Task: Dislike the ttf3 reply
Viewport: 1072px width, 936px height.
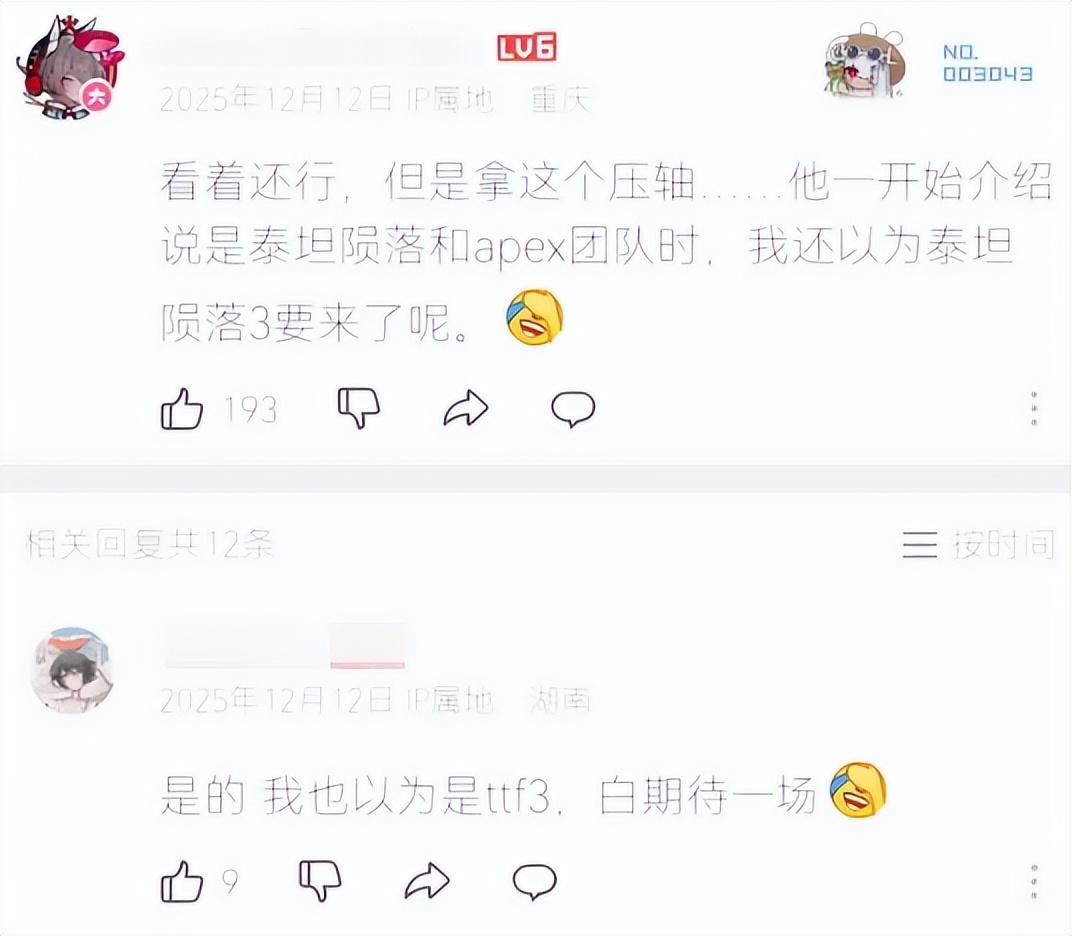Action: [320, 881]
